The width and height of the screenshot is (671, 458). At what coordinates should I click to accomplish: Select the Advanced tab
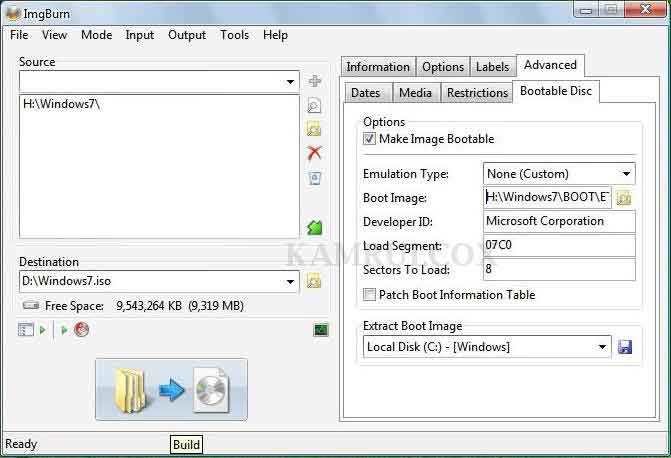point(550,65)
